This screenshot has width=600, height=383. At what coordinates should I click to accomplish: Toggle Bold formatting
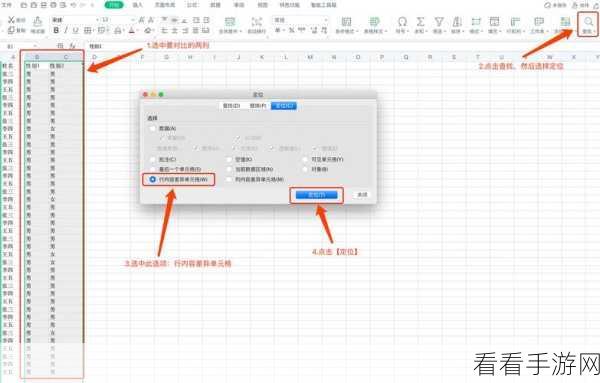tap(56, 30)
